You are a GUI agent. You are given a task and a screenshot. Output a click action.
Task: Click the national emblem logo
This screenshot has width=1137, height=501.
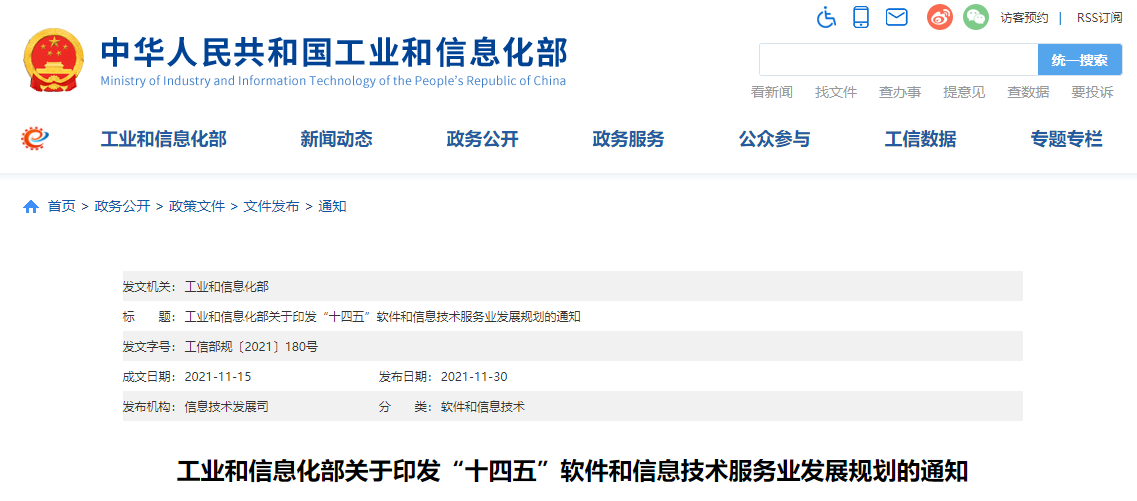[x=54, y=60]
